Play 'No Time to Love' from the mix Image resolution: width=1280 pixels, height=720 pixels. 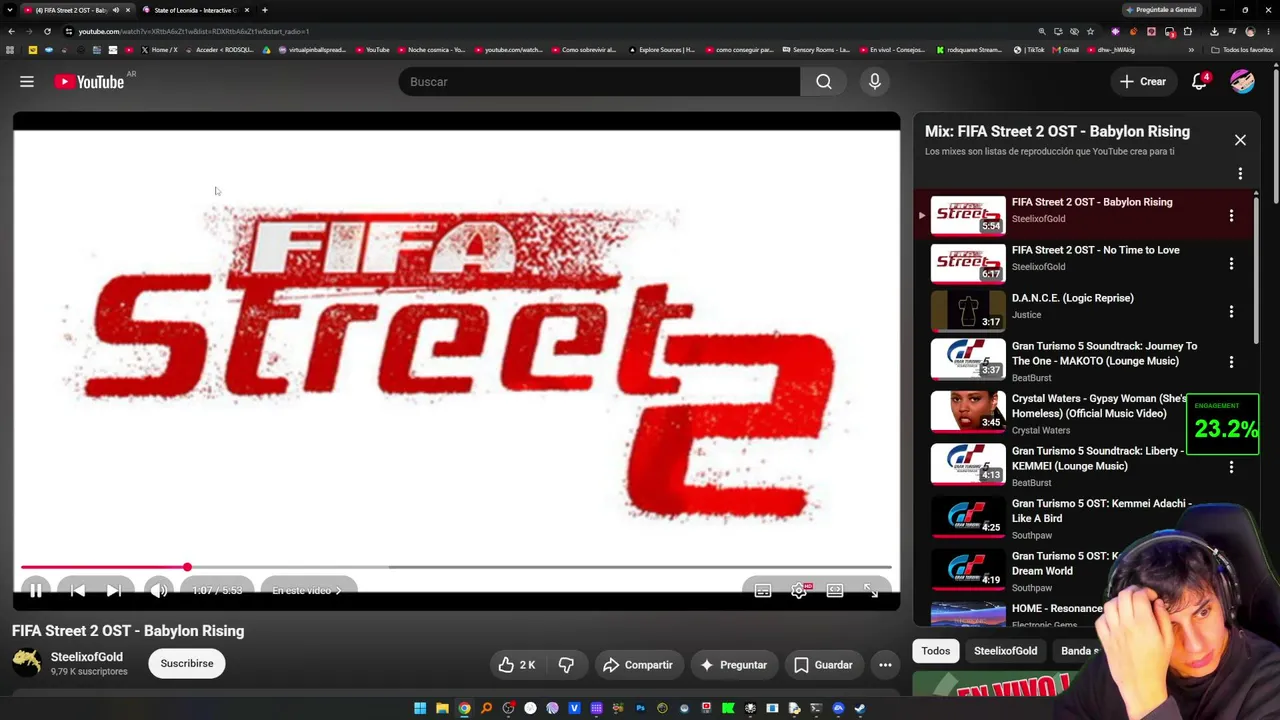click(x=968, y=263)
